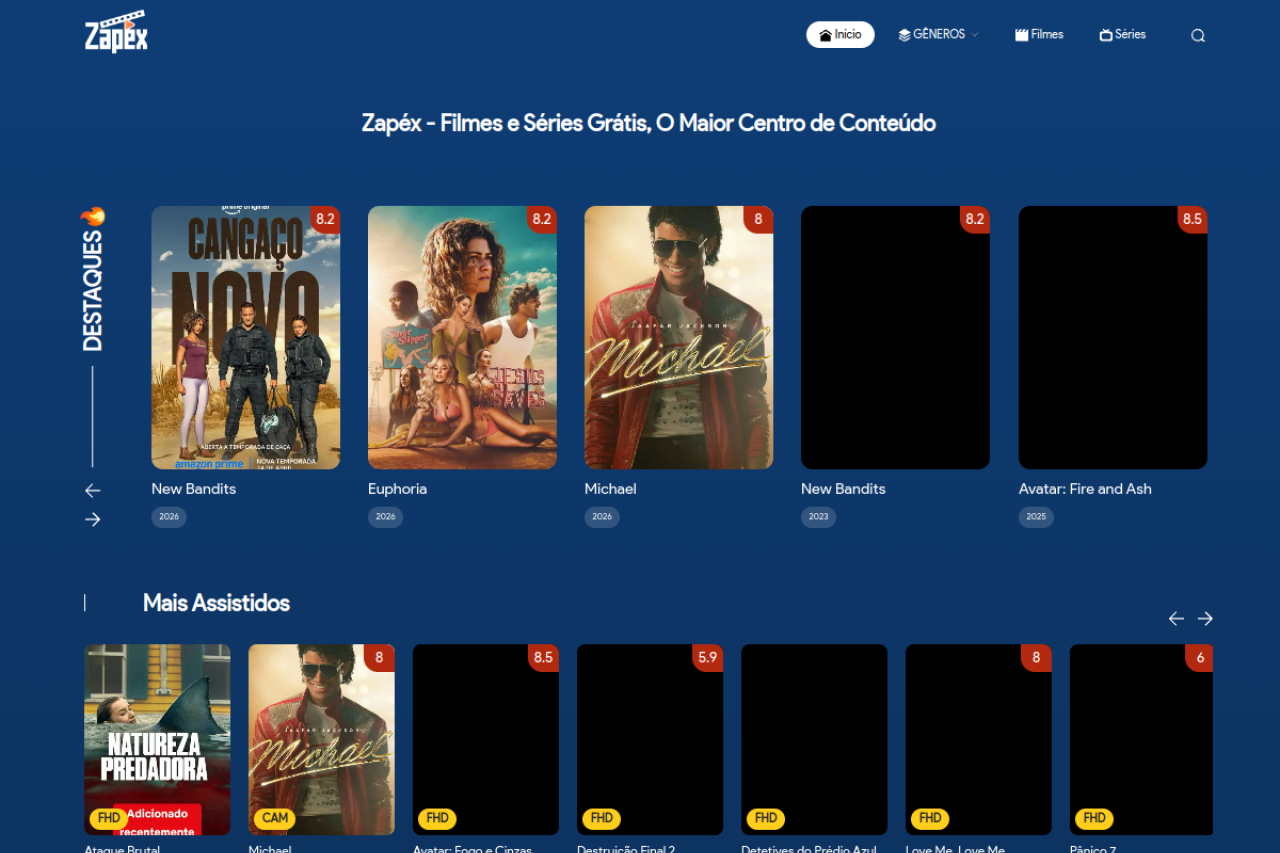Click the Zapéx logo

click(x=116, y=32)
